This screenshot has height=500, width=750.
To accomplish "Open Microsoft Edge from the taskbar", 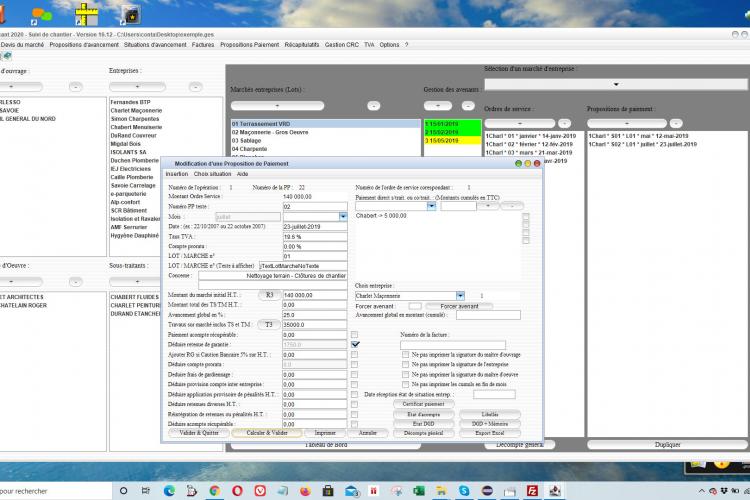I will (x=169, y=491).
